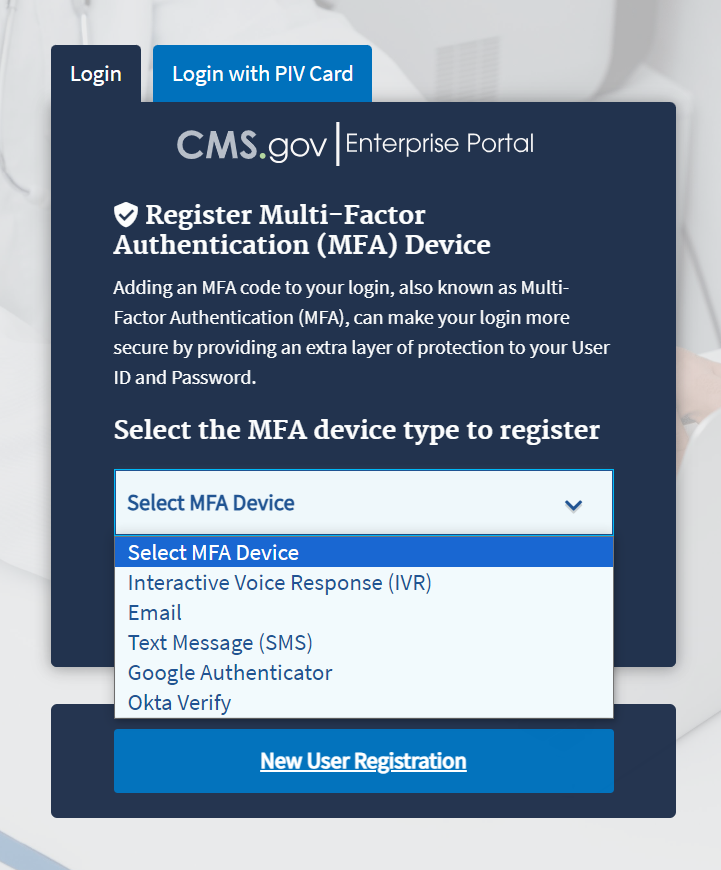This screenshot has width=721, height=870.
Task: Click the Enterprise Portal header text
Action: point(439,144)
